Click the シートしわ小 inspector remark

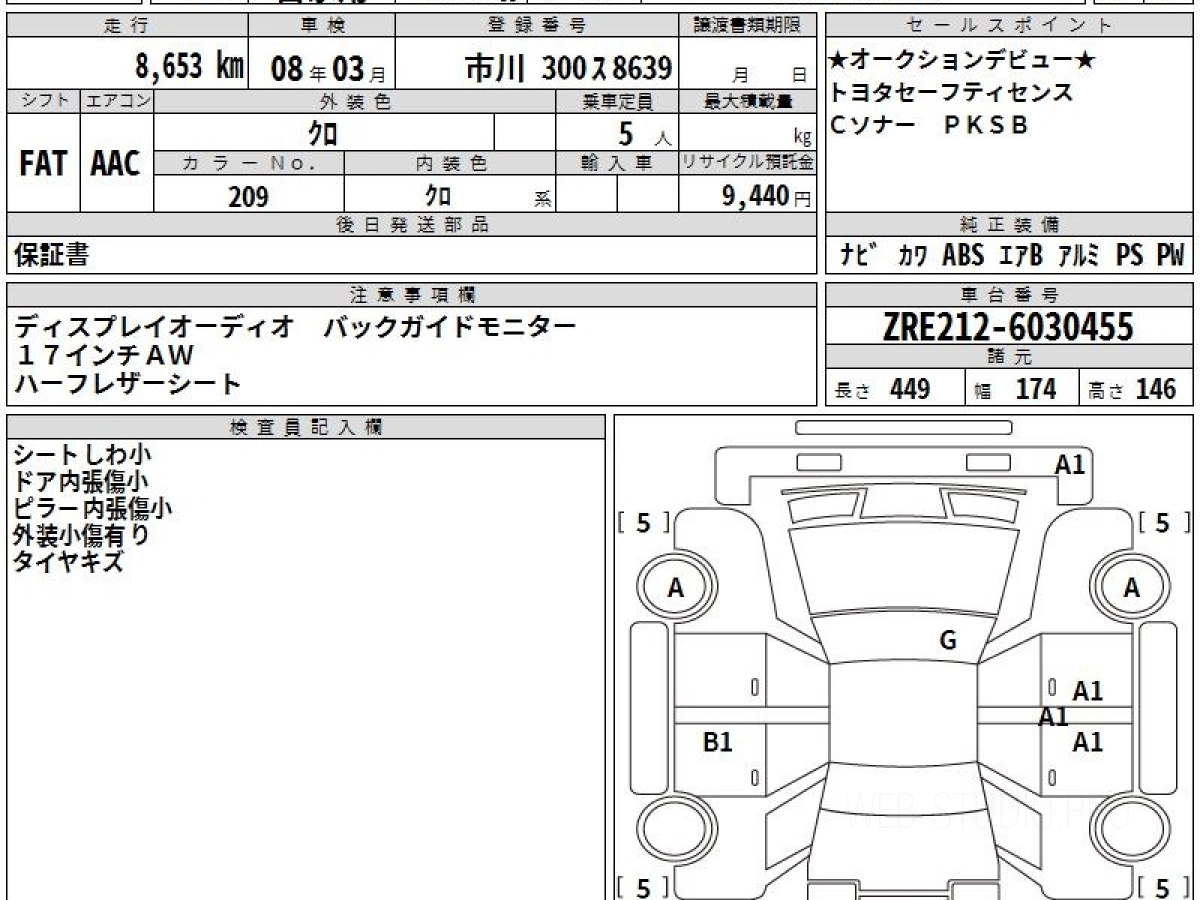click(x=82, y=455)
